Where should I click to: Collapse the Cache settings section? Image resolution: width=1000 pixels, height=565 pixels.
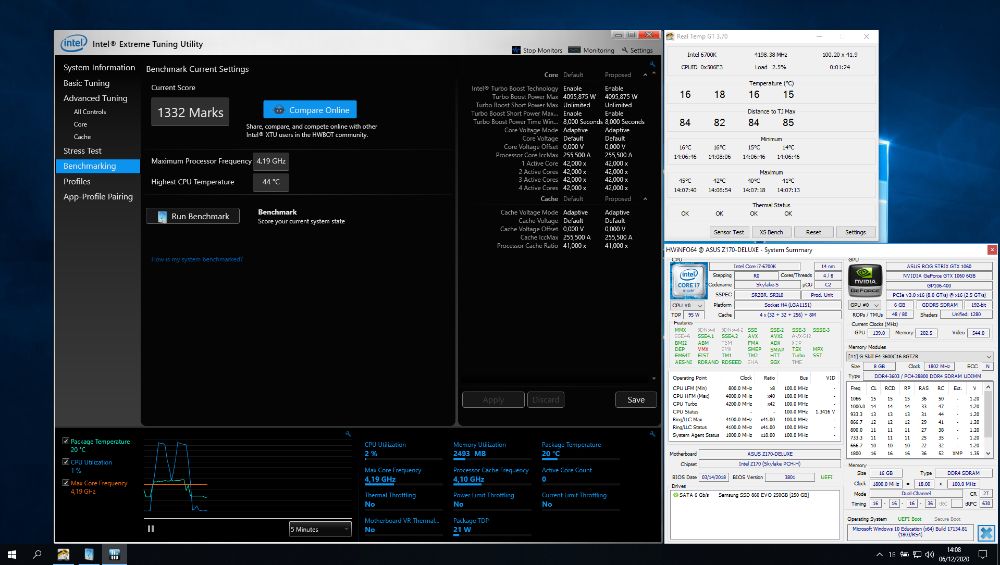(x=645, y=198)
